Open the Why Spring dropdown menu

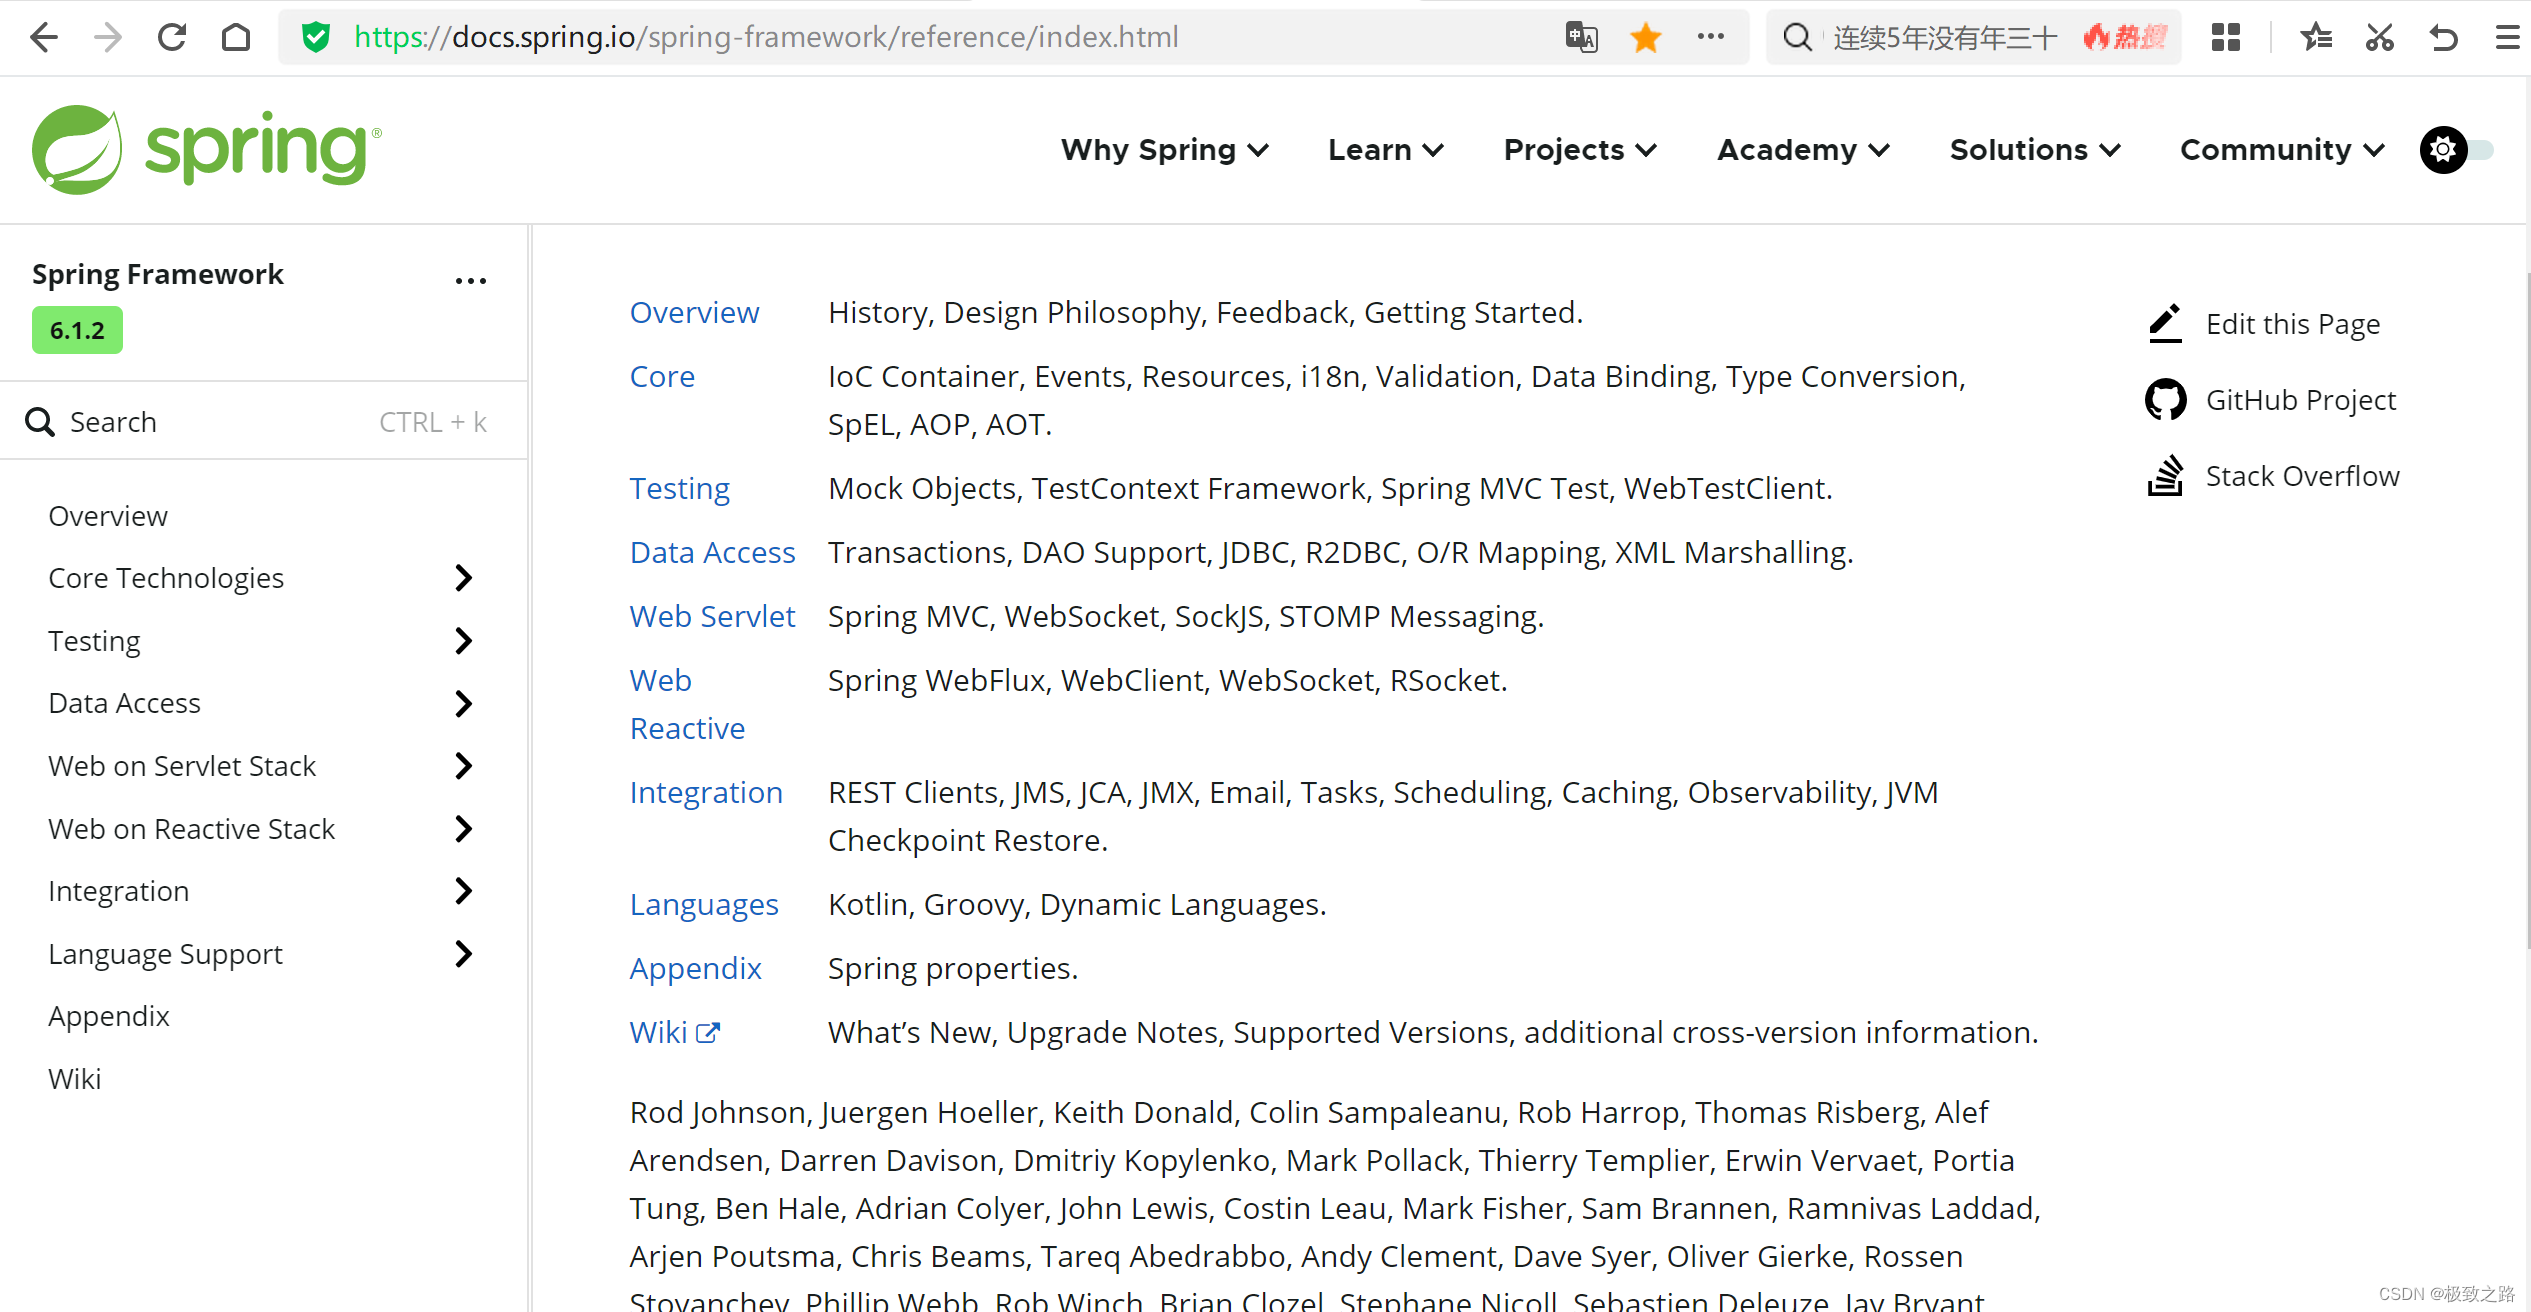point(1165,150)
